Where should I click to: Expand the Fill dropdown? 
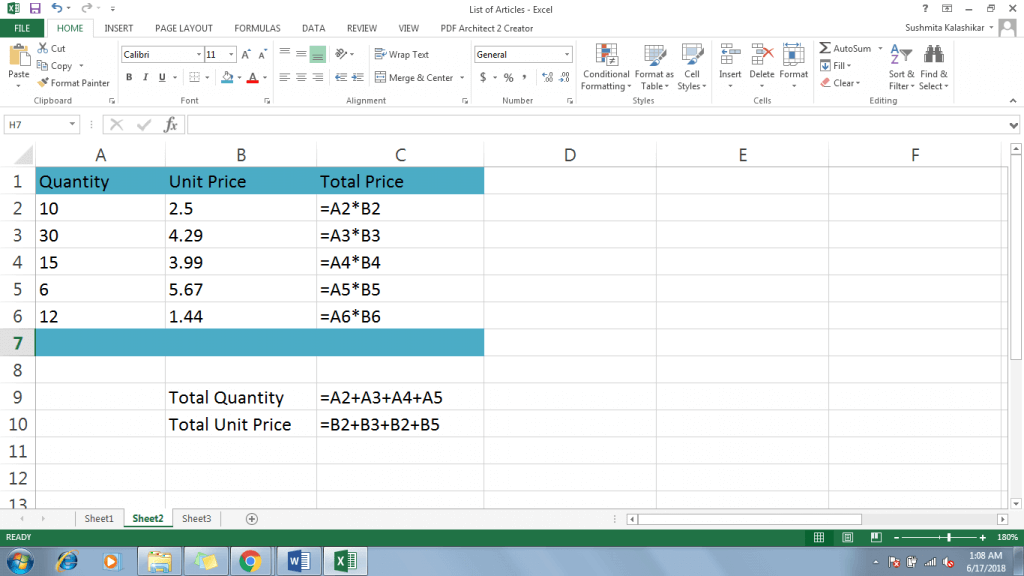point(849,66)
